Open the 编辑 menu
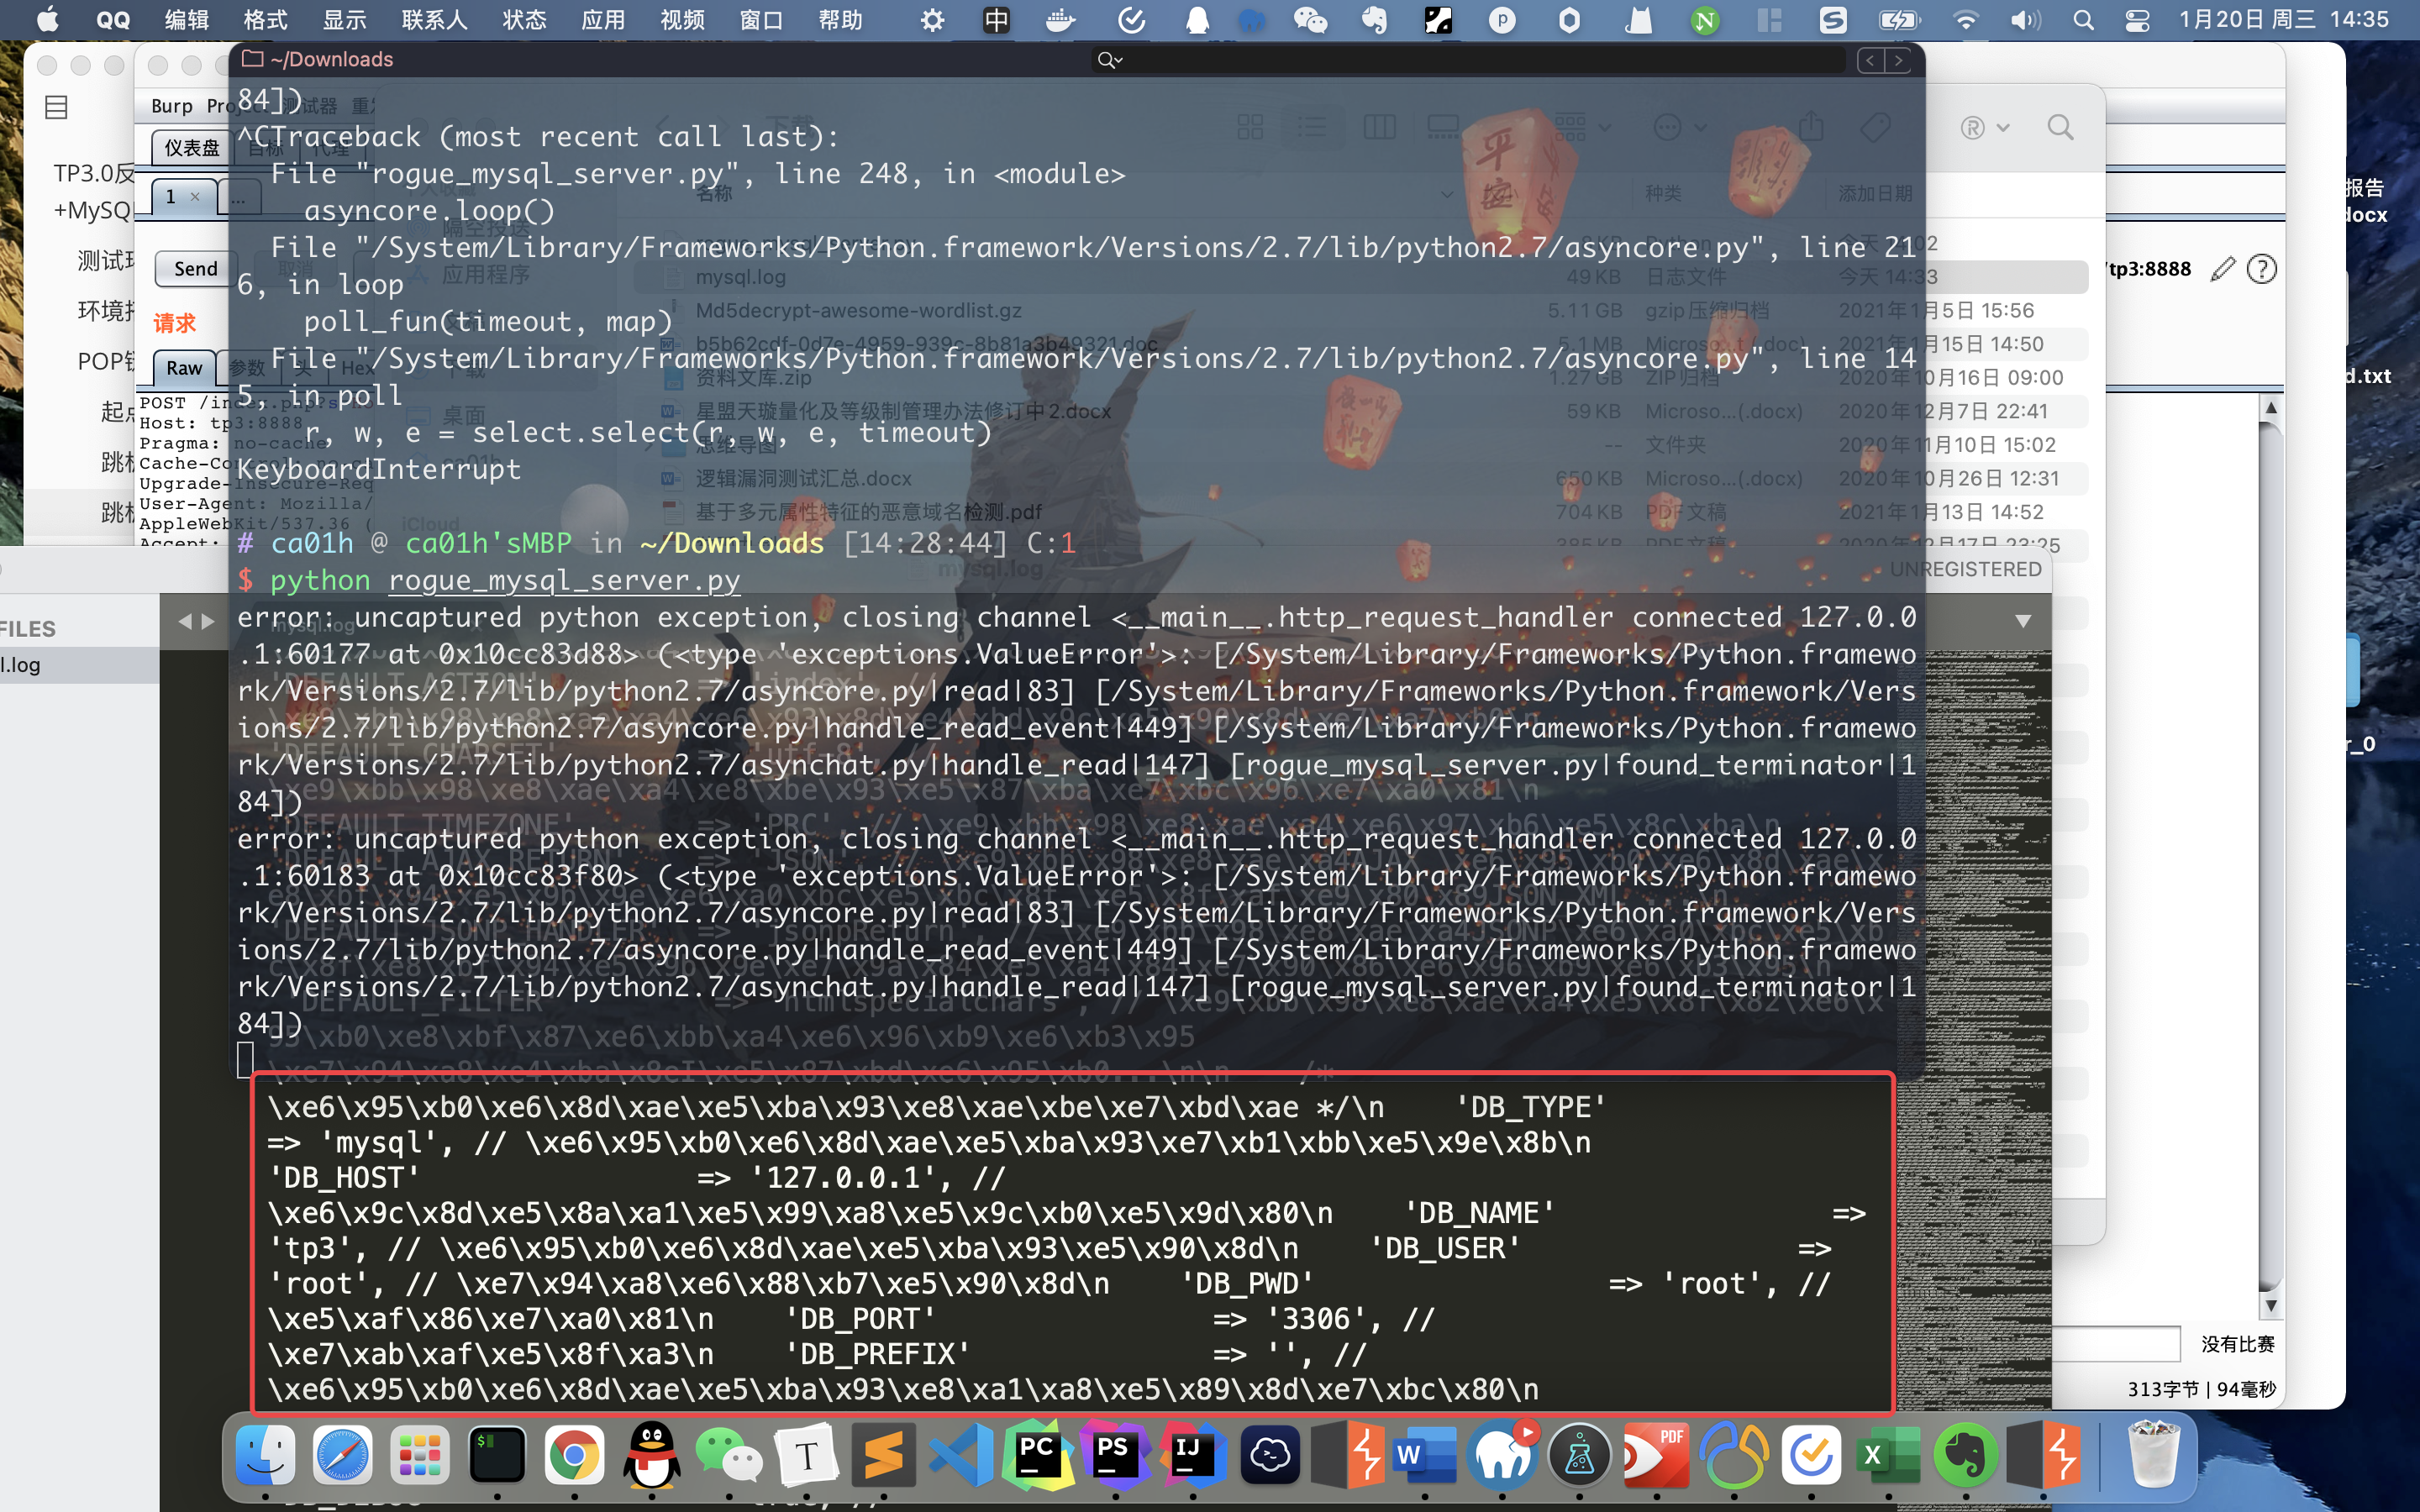 click(186, 20)
